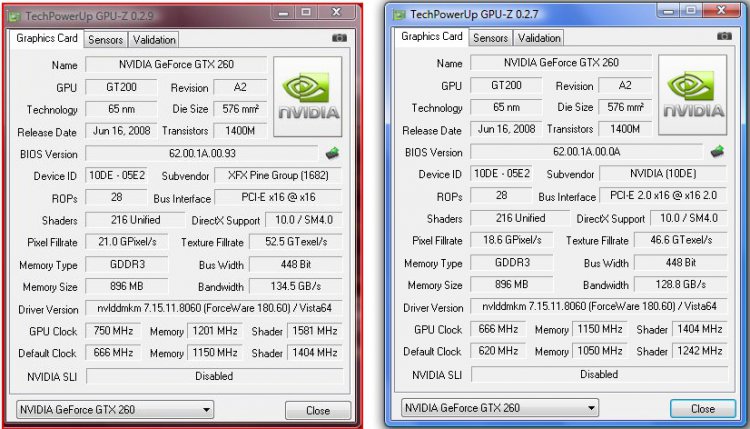Click Subvendor field XFX Pine Group (1682)
This screenshot has width=750, height=429.
tap(278, 176)
